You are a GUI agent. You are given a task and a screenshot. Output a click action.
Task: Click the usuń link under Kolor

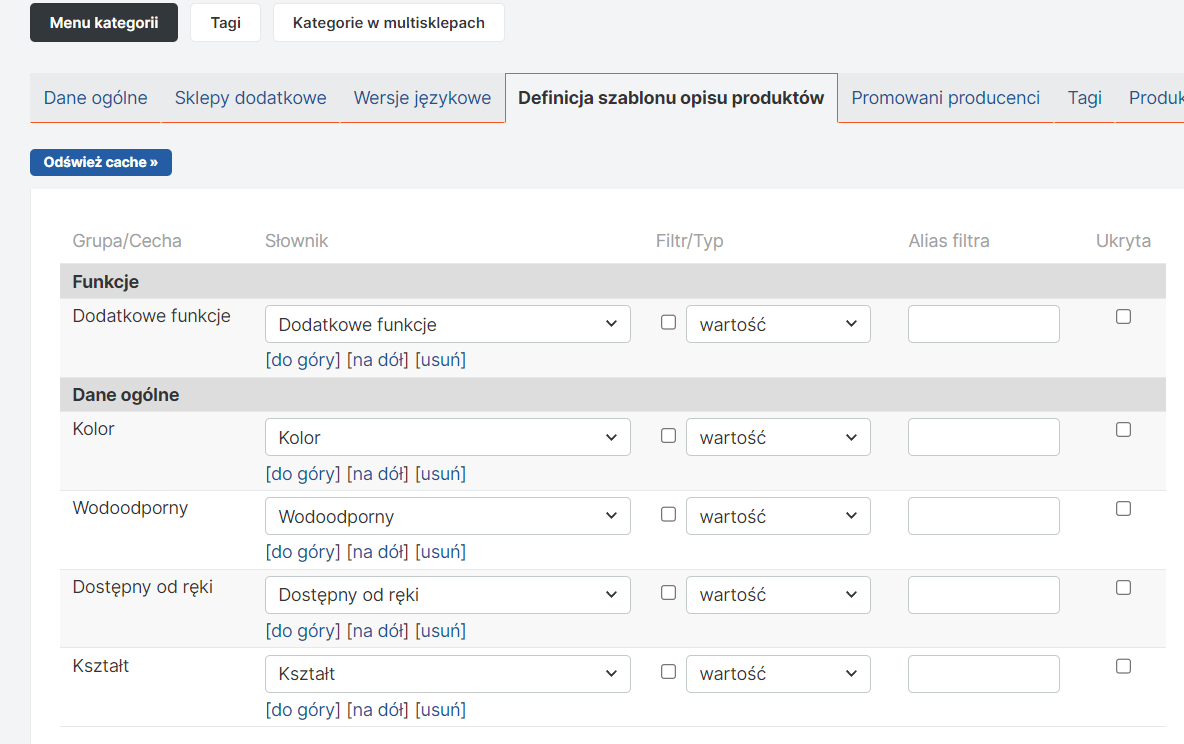[440, 474]
